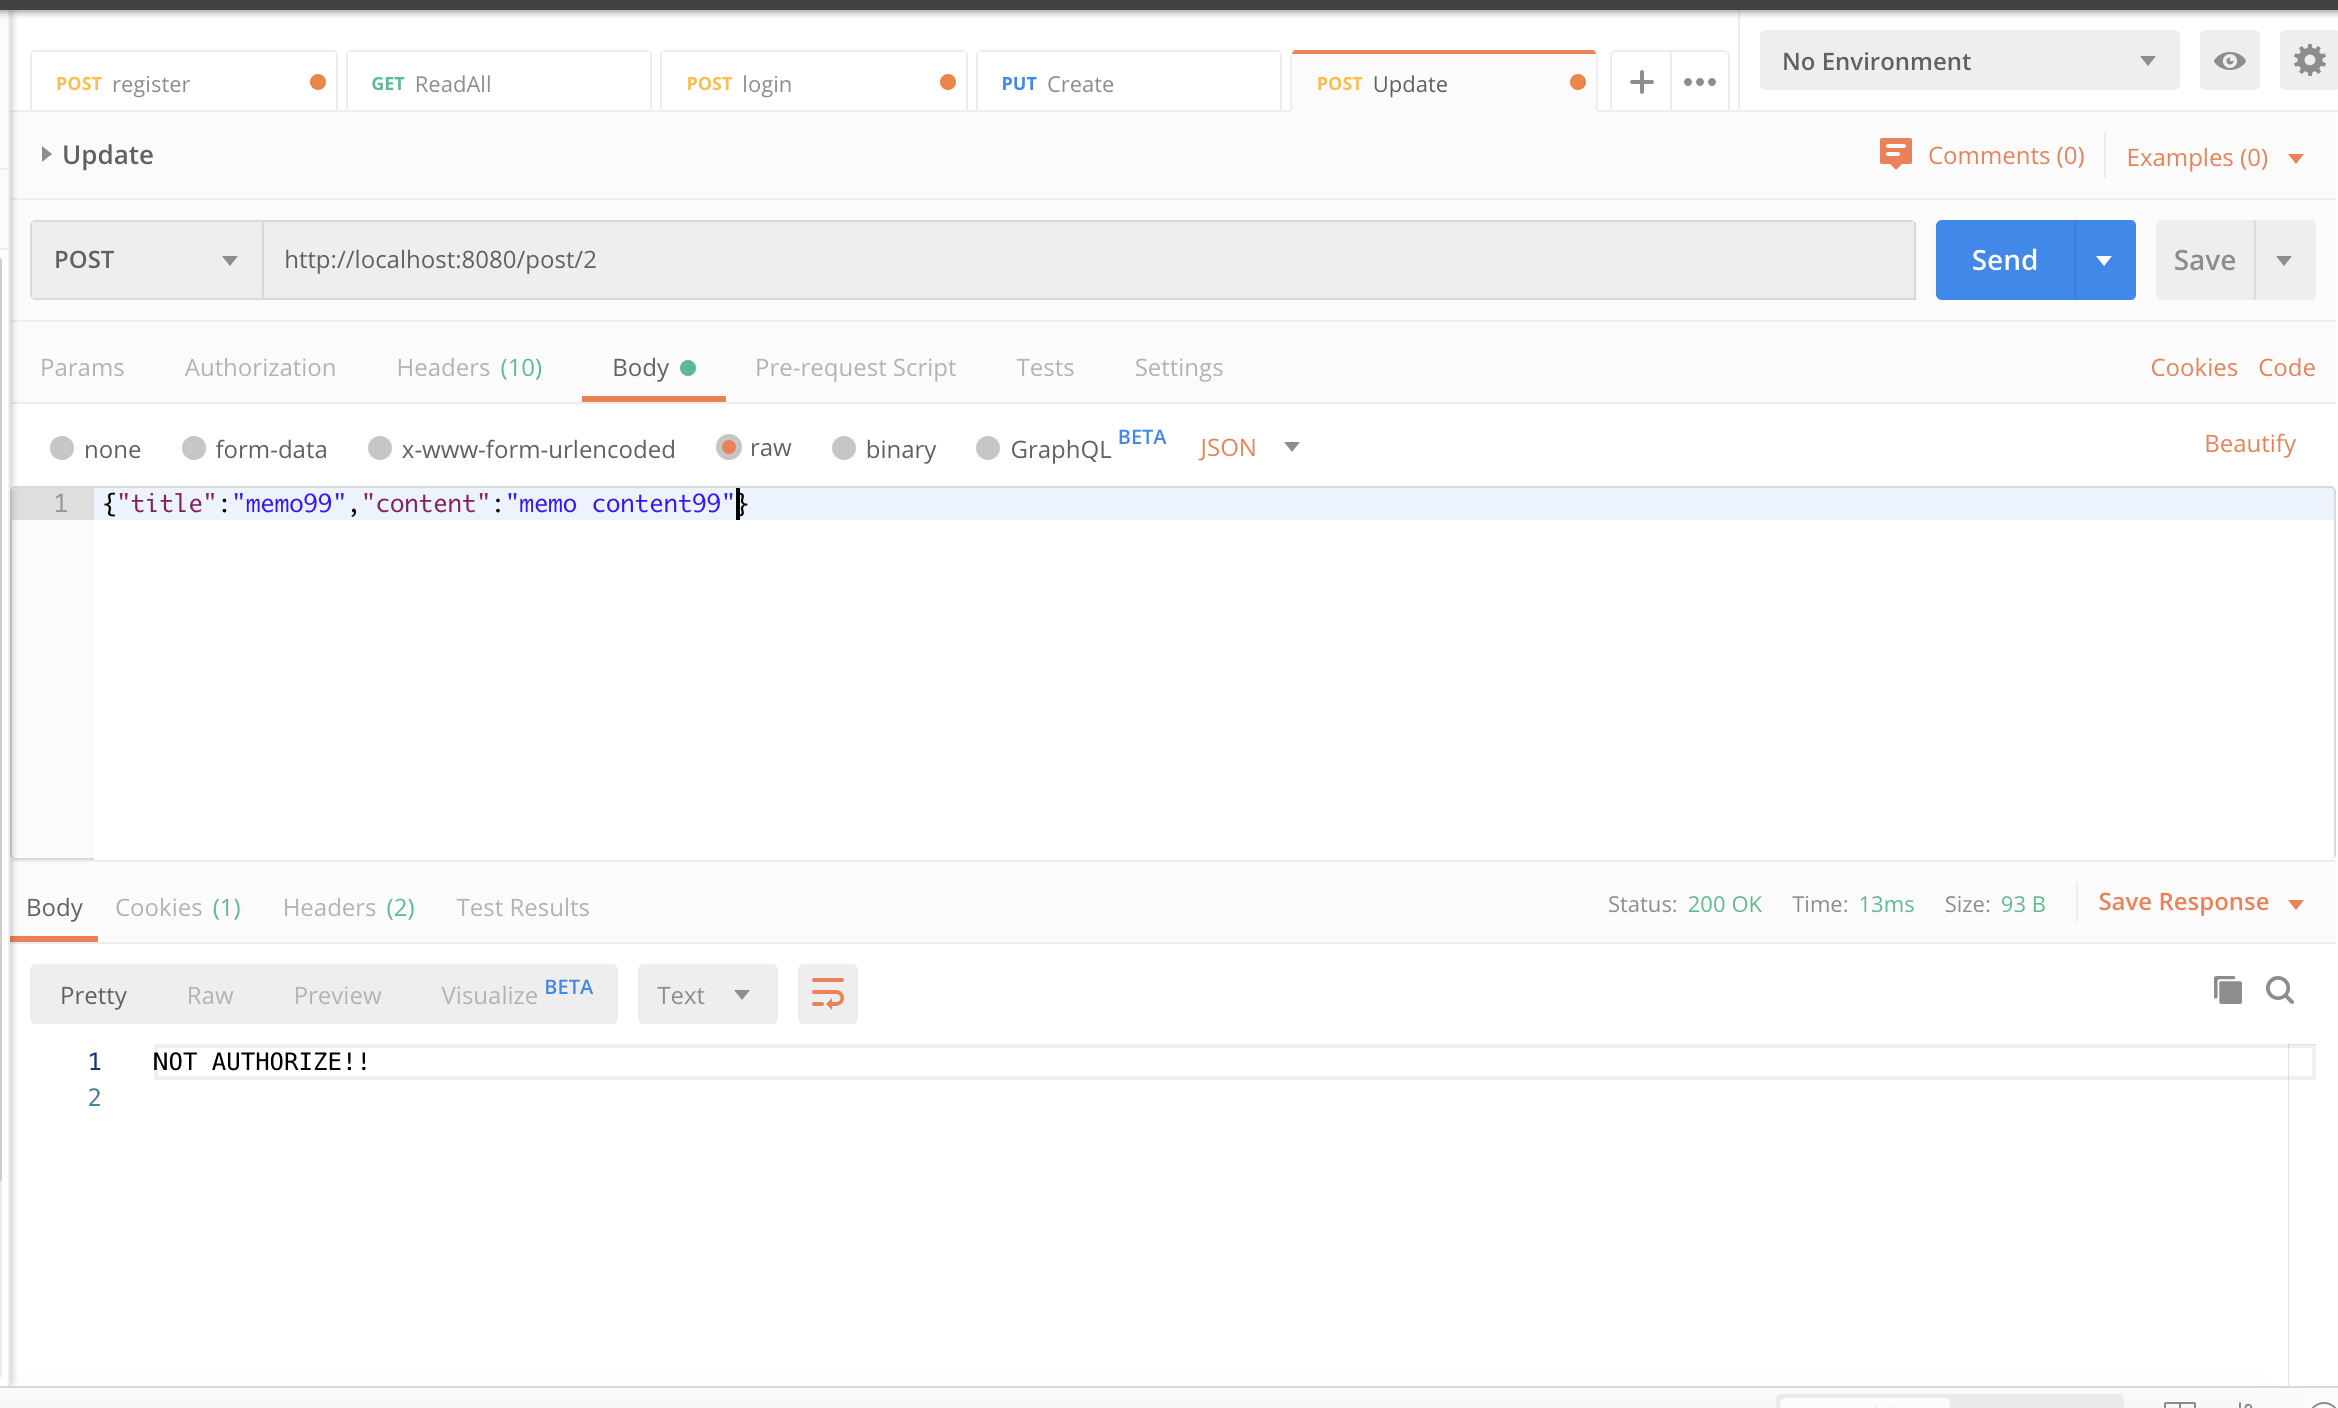This screenshot has height=1408, width=2338.
Task: Select the form-data body radio button
Action: 194,448
